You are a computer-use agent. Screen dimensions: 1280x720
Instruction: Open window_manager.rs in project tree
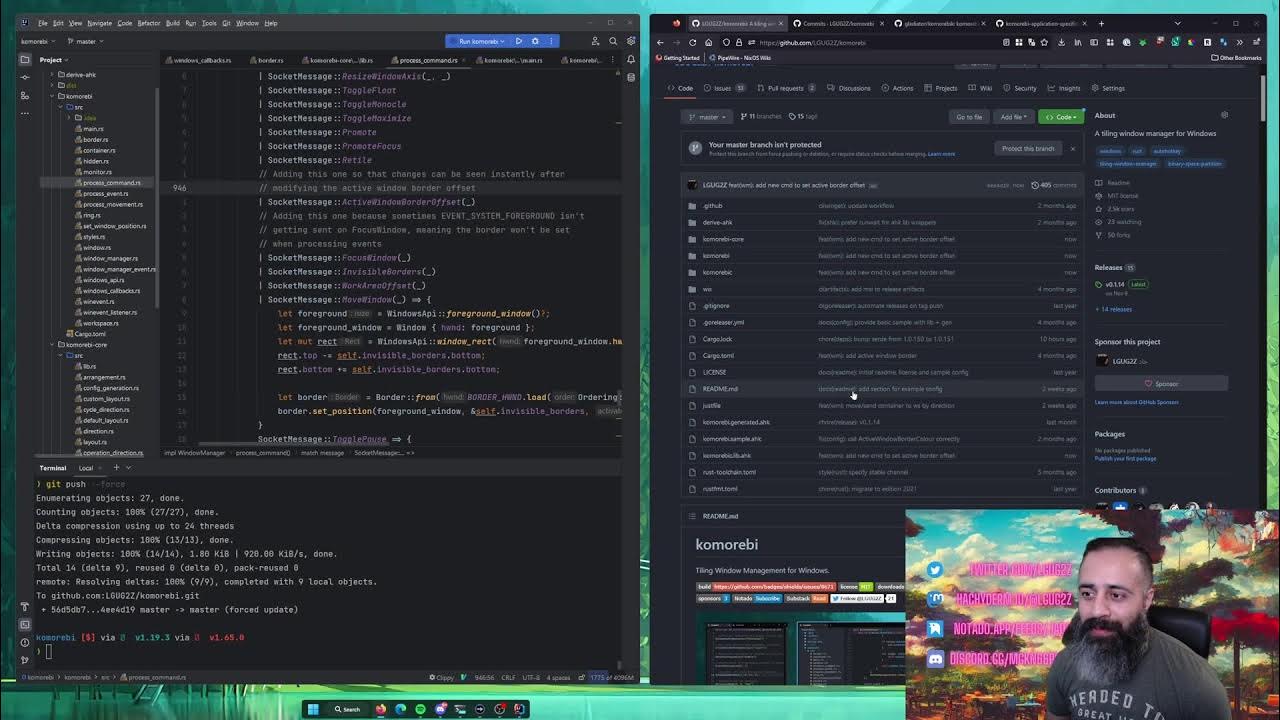tap(110, 258)
